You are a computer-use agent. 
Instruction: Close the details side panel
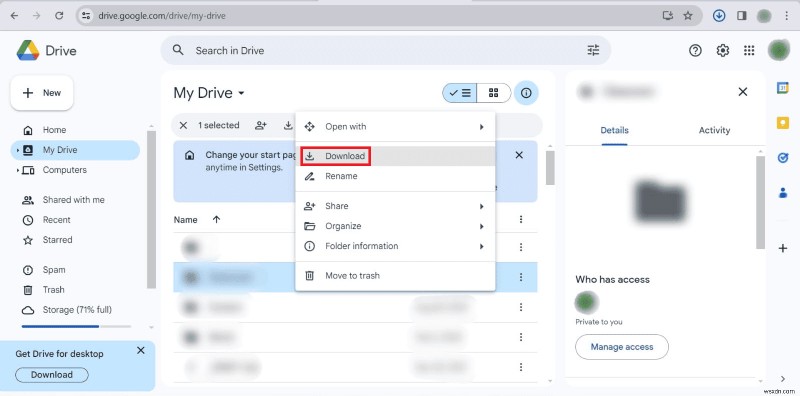(x=743, y=92)
